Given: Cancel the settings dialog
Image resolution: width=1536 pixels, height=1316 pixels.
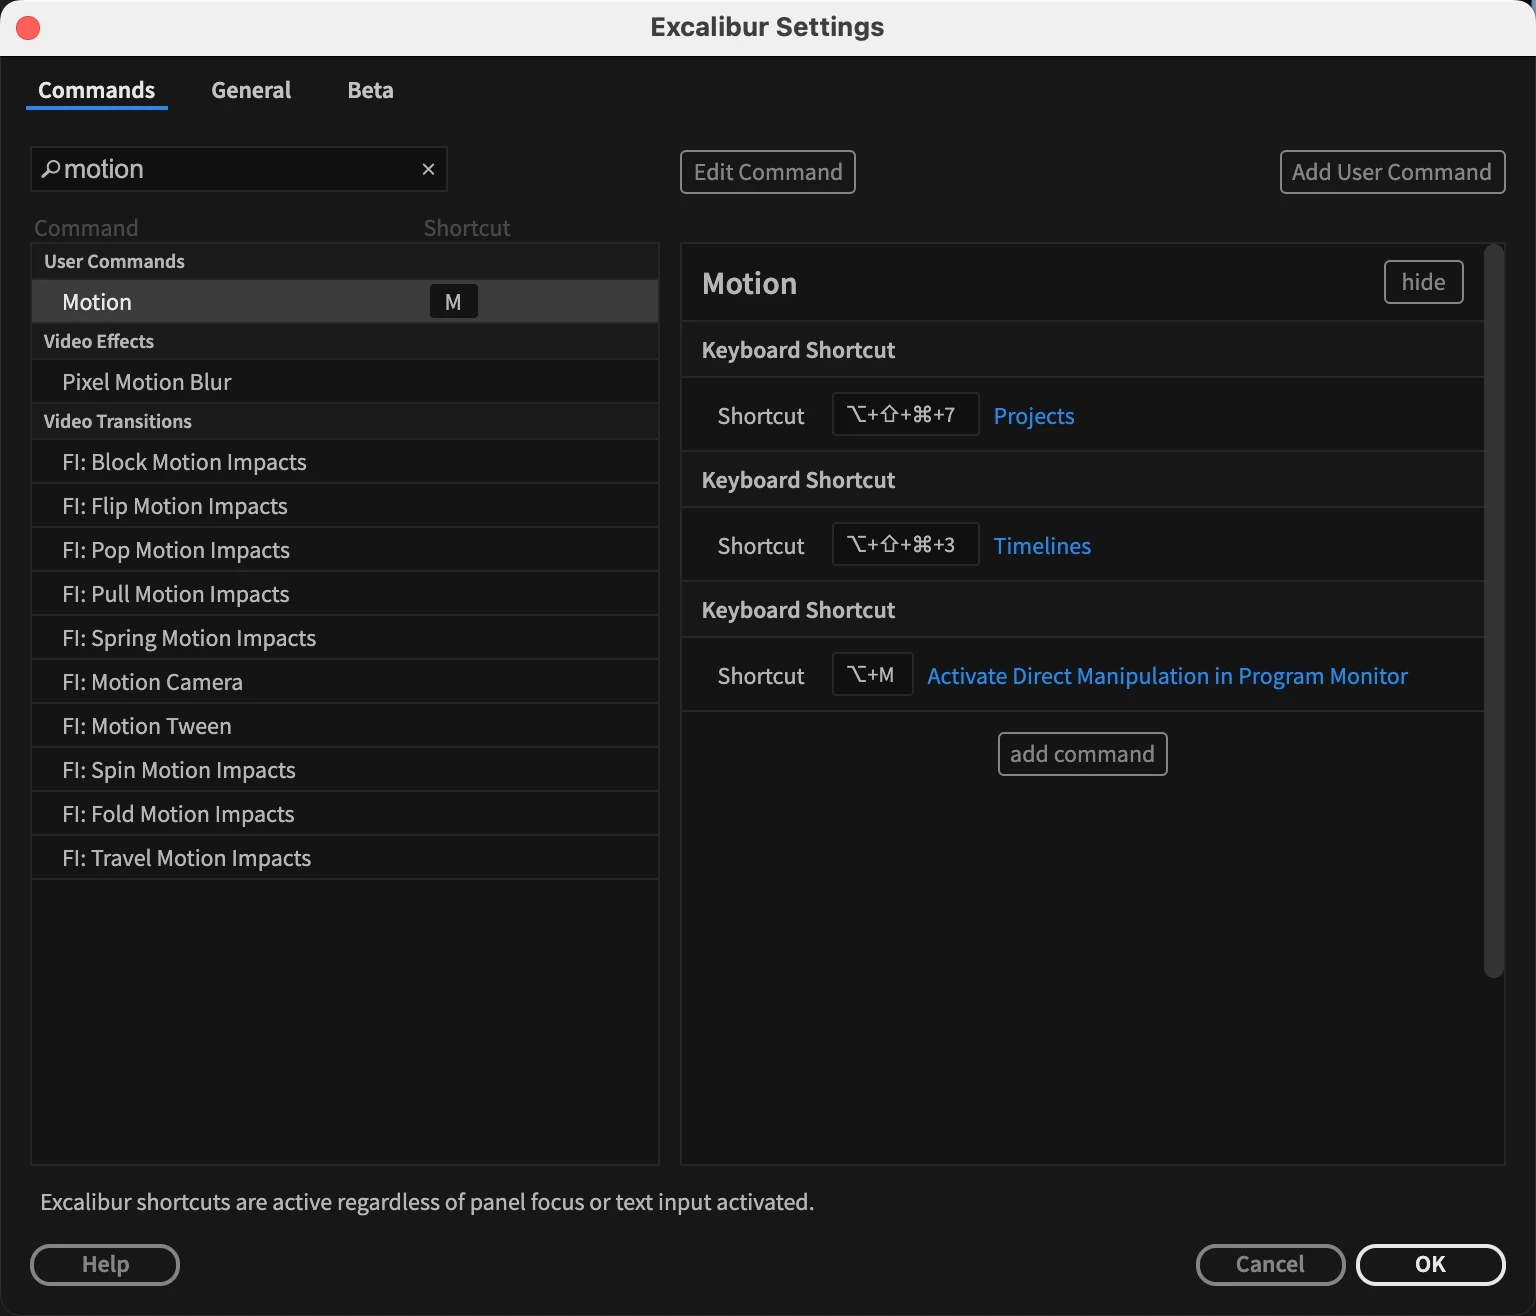Looking at the screenshot, I should [1270, 1264].
